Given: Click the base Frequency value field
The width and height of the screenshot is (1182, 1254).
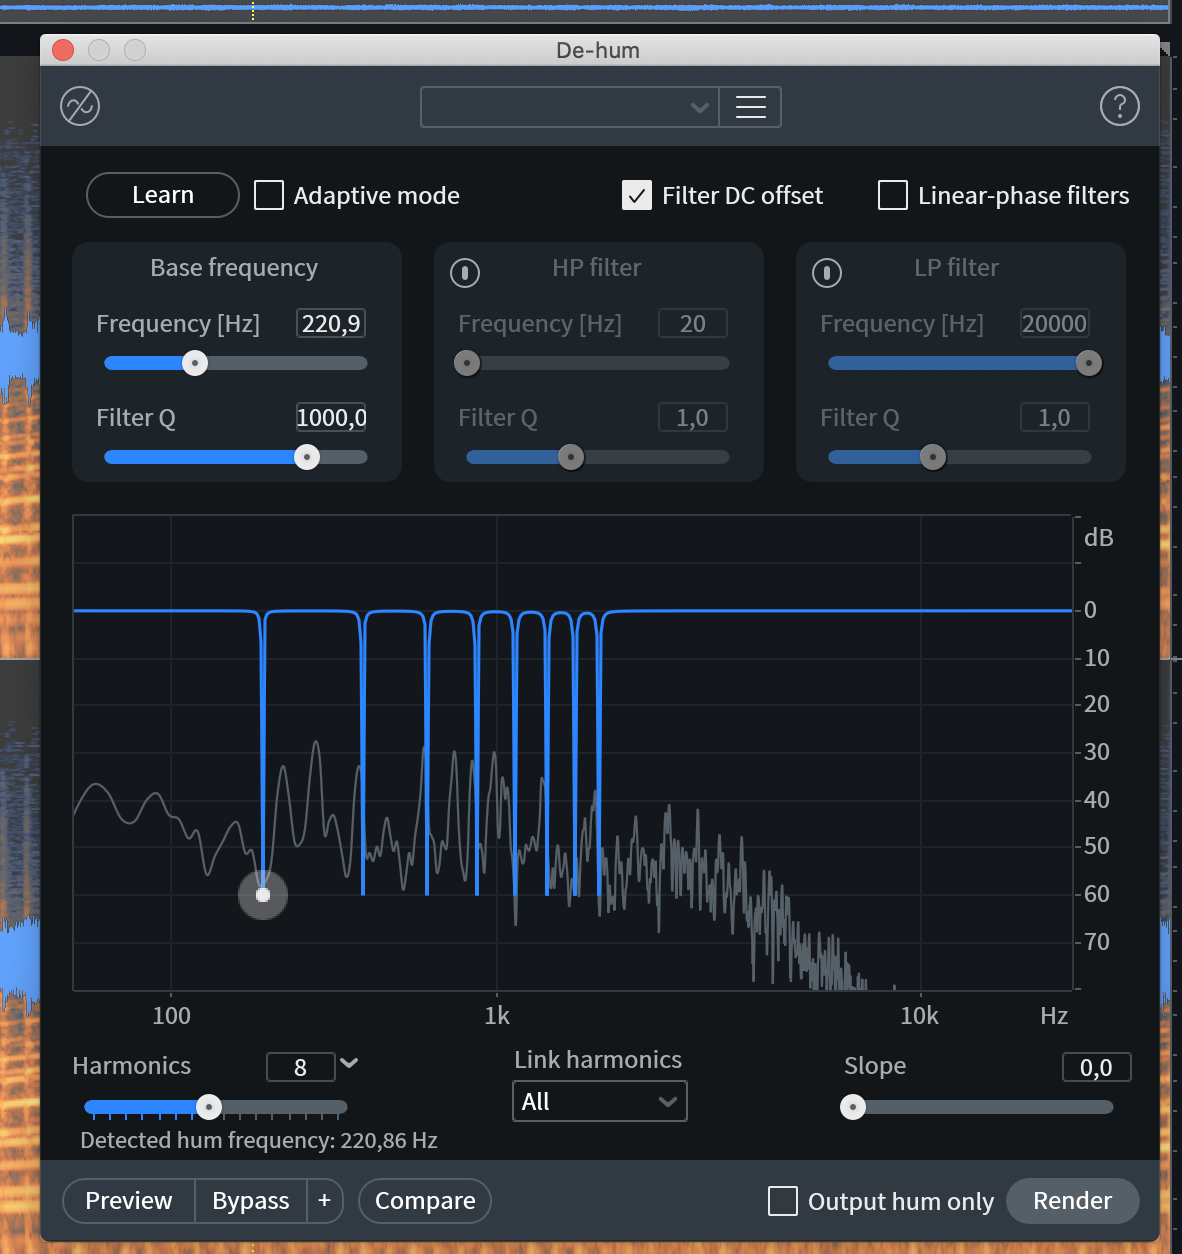Looking at the screenshot, I should [x=331, y=323].
